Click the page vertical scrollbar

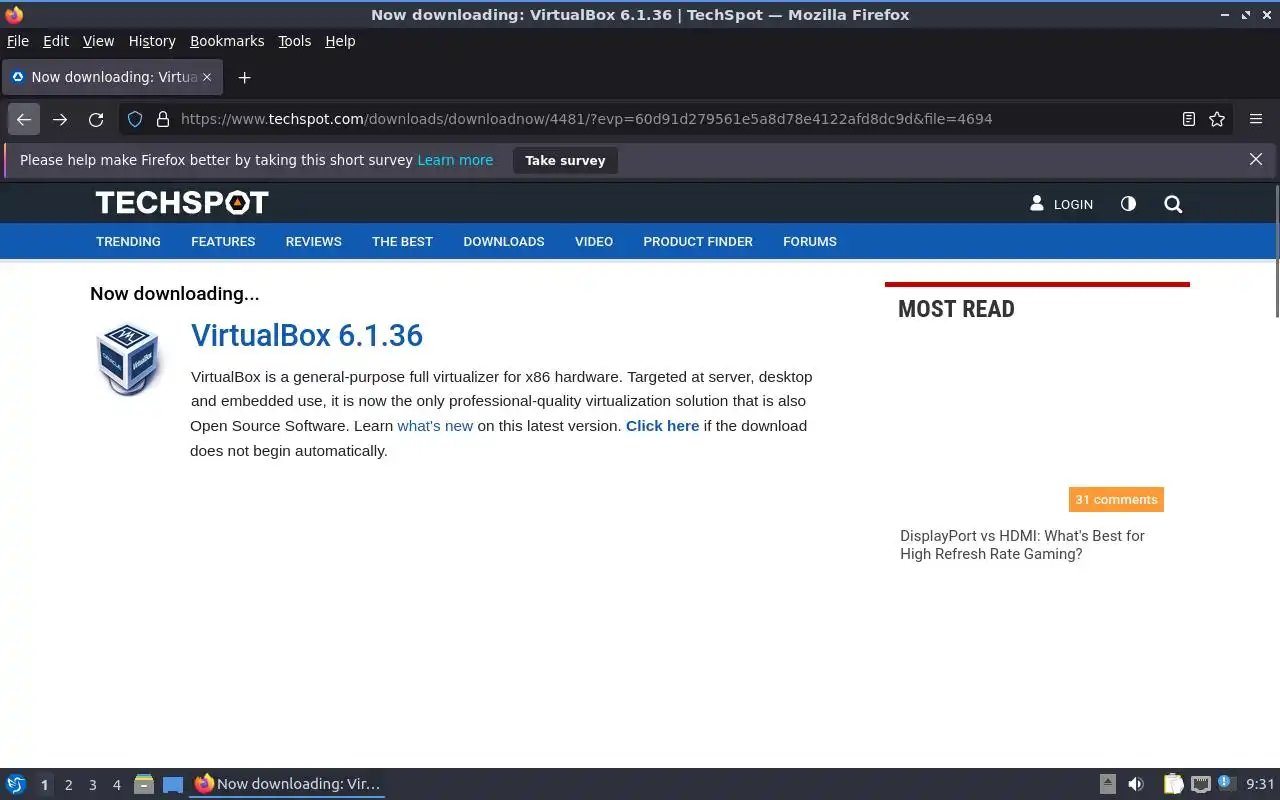click(x=1276, y=253)
